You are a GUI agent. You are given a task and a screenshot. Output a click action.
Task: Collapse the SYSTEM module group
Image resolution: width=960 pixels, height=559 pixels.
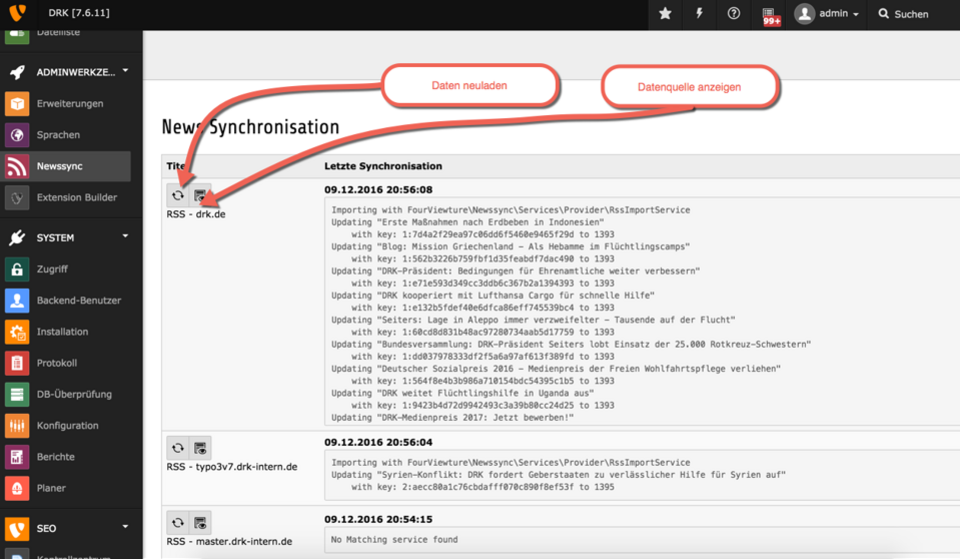pyautogui.click(x=125, y=237)
